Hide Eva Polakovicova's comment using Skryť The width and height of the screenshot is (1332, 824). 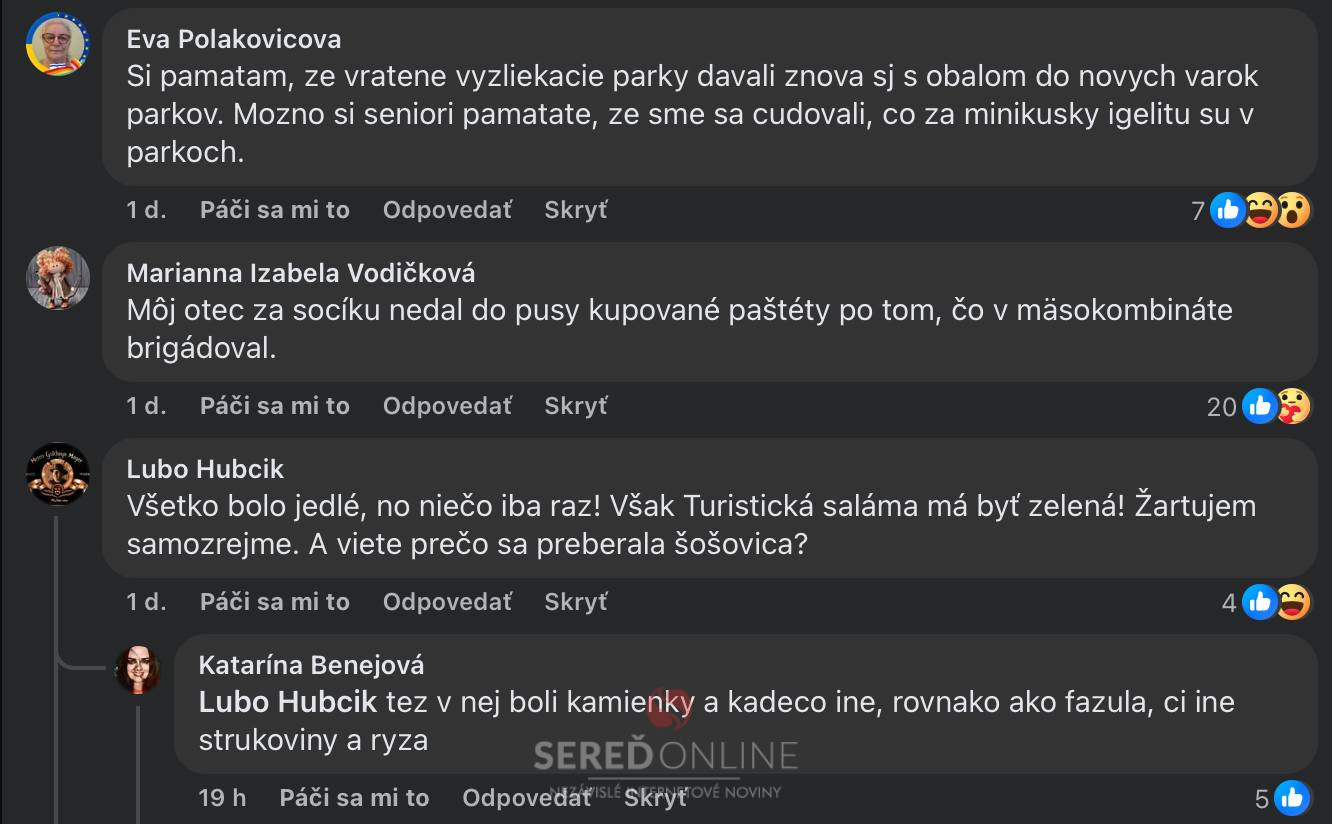(x=575, y=210)
